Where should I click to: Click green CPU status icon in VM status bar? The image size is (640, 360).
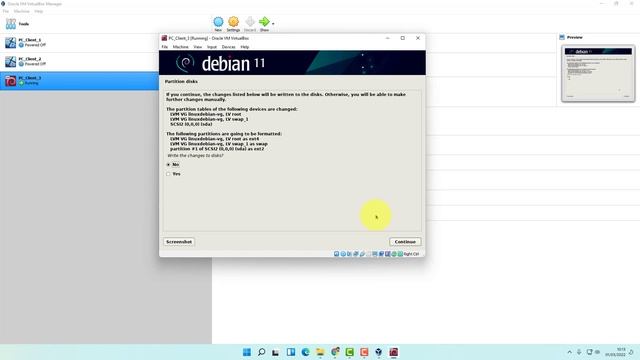pyautogui.click(x=394, y=254)
